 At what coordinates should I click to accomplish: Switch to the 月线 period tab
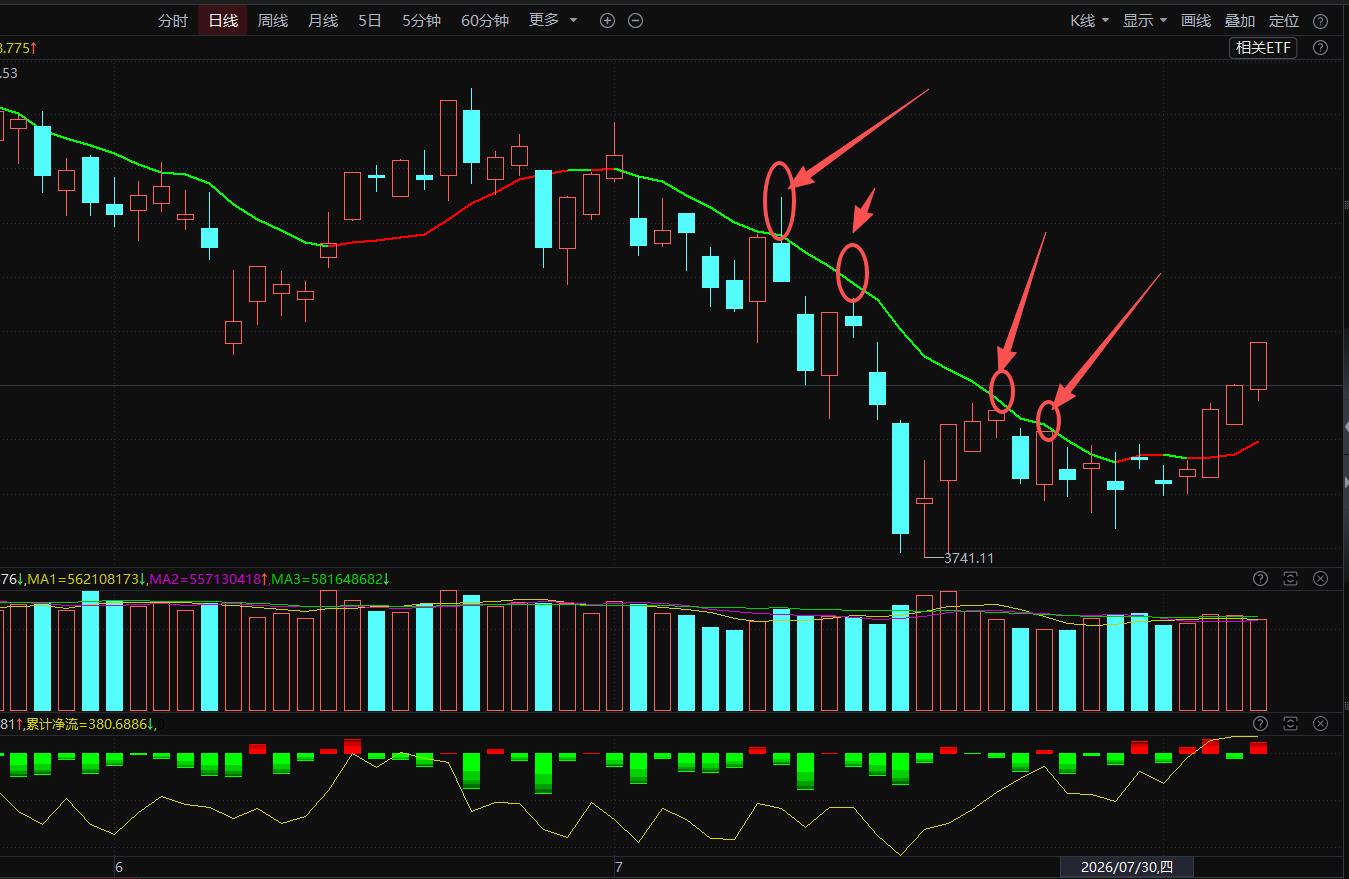(323, 21)
